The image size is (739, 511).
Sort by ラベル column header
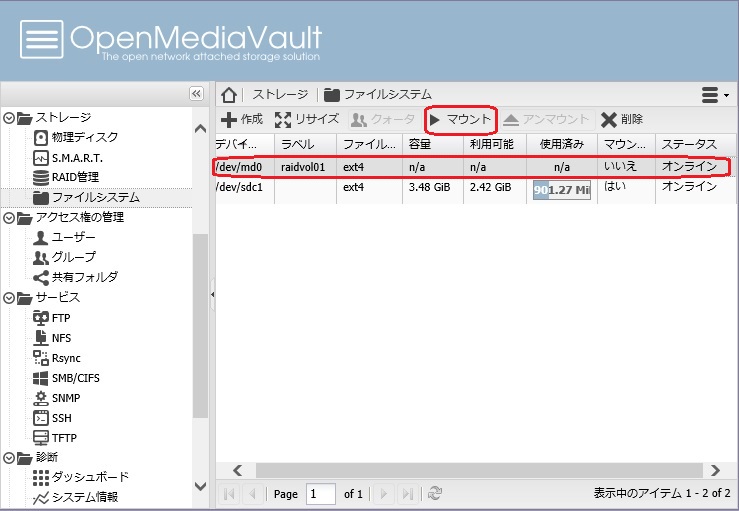[305, 144]
